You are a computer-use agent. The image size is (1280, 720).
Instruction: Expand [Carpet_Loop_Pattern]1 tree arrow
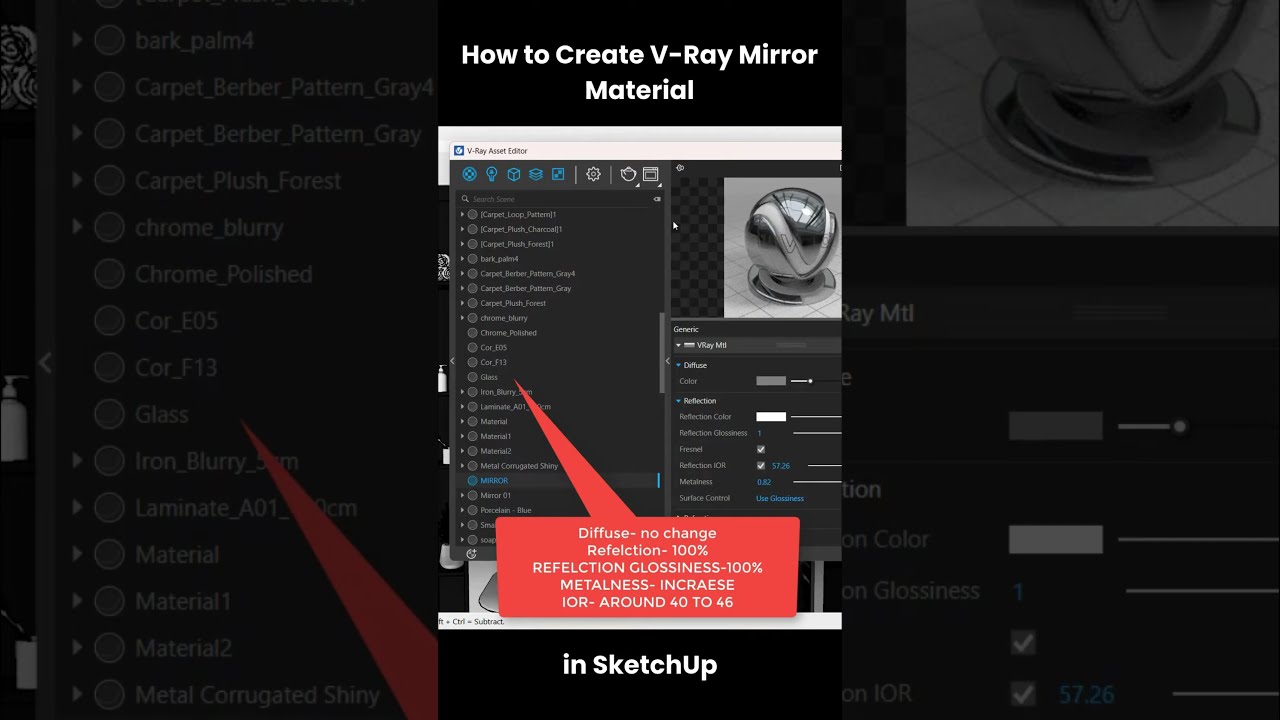[462, 214]
